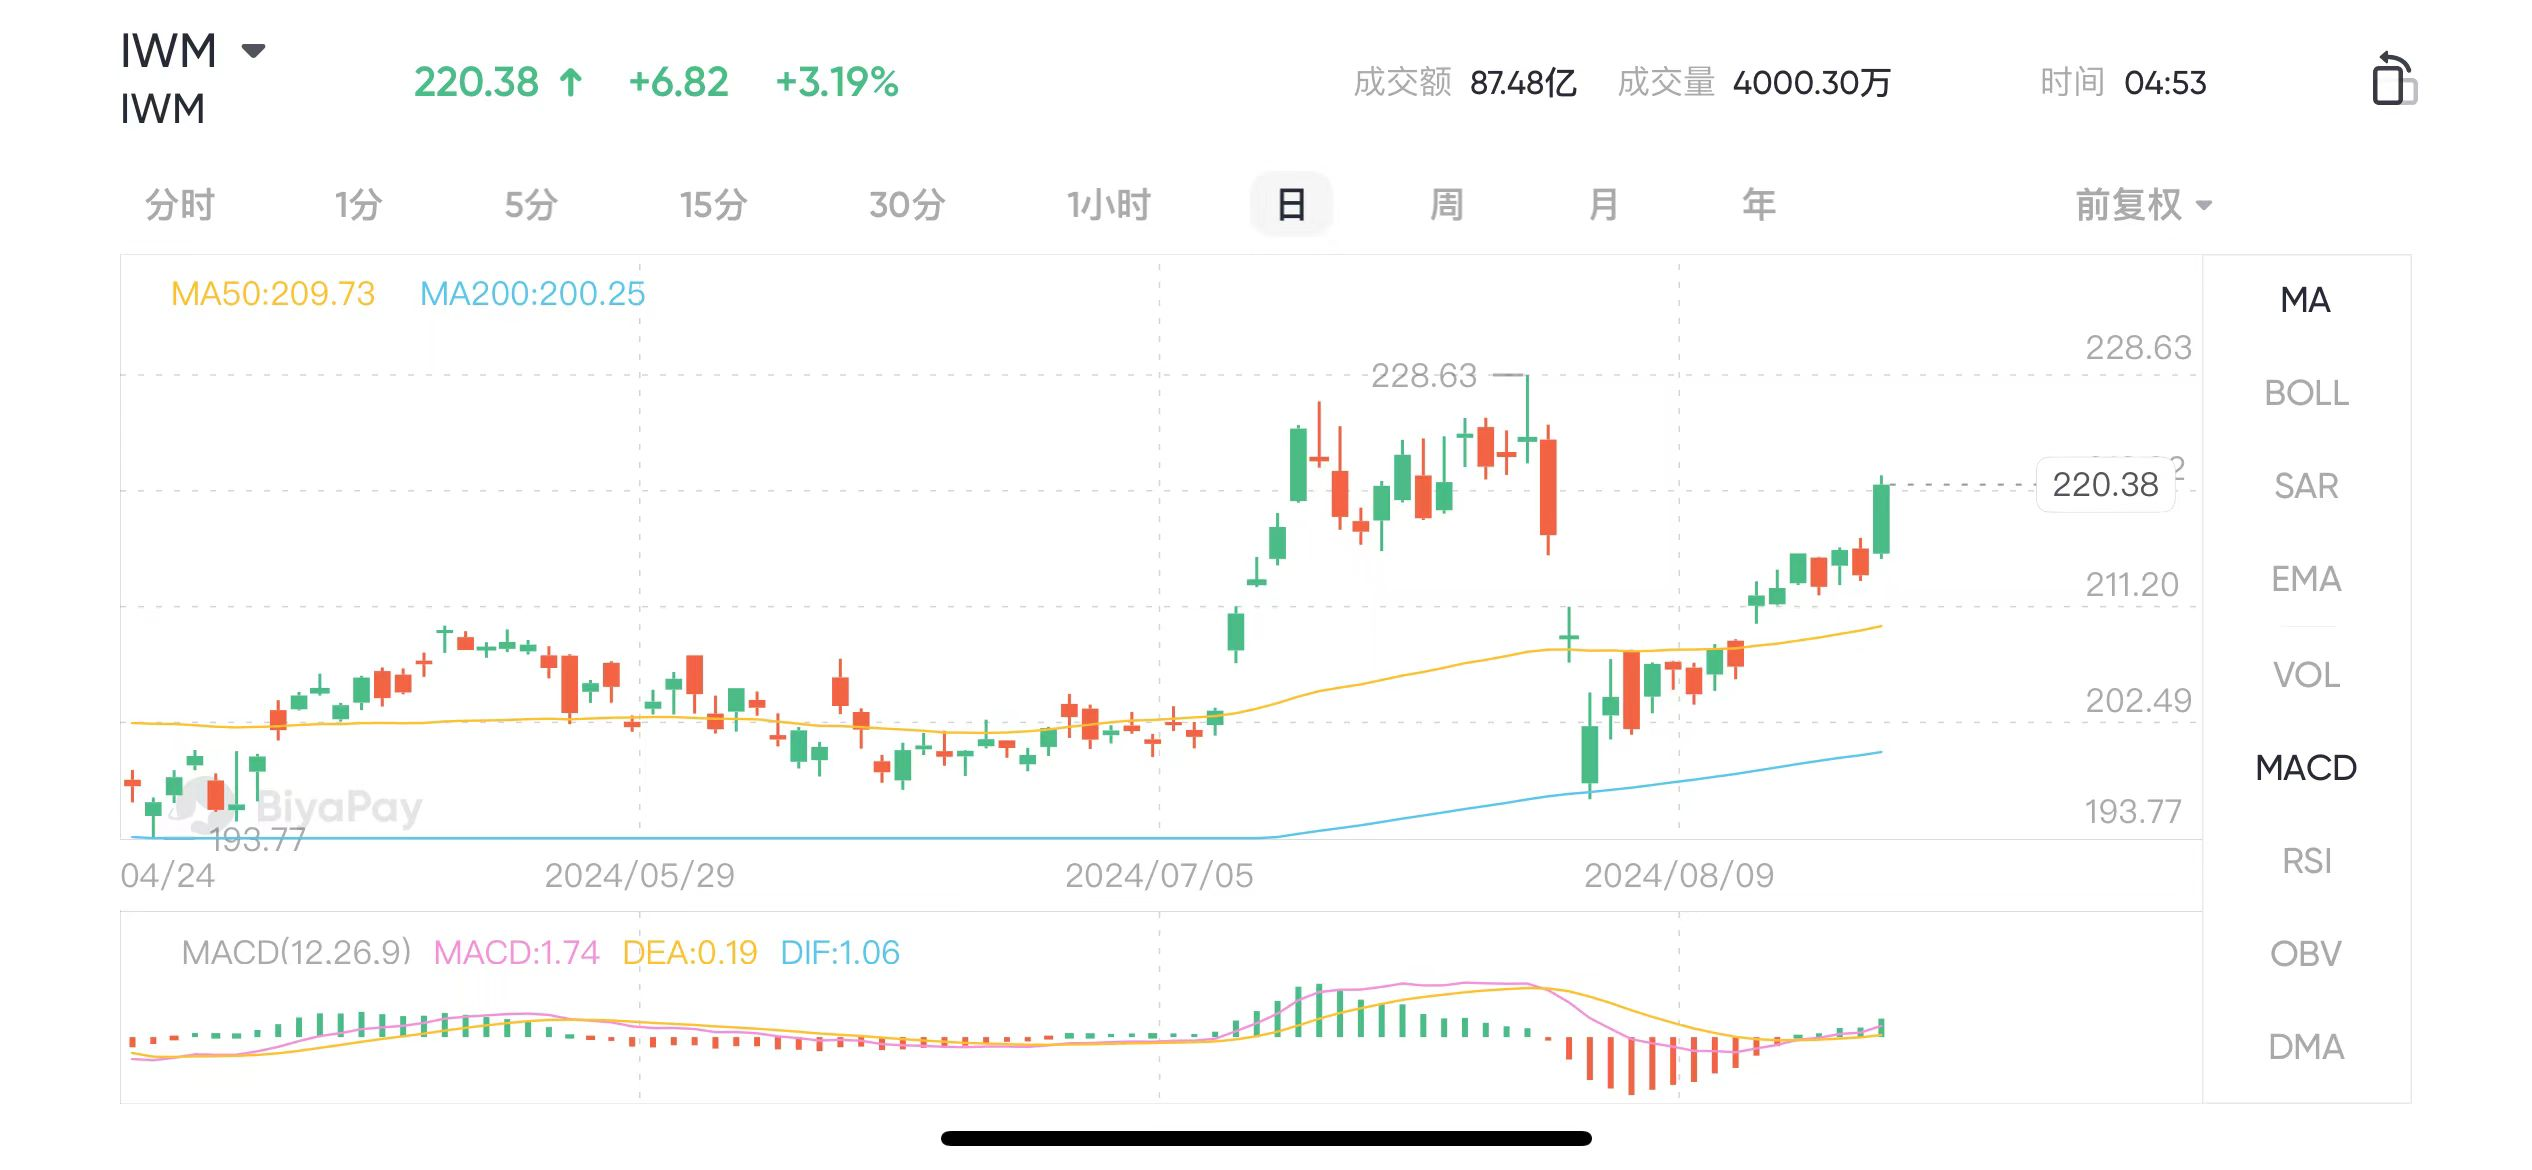
Task: Tap the 2024/07/05 date axis label
Action: (1159, 876)
